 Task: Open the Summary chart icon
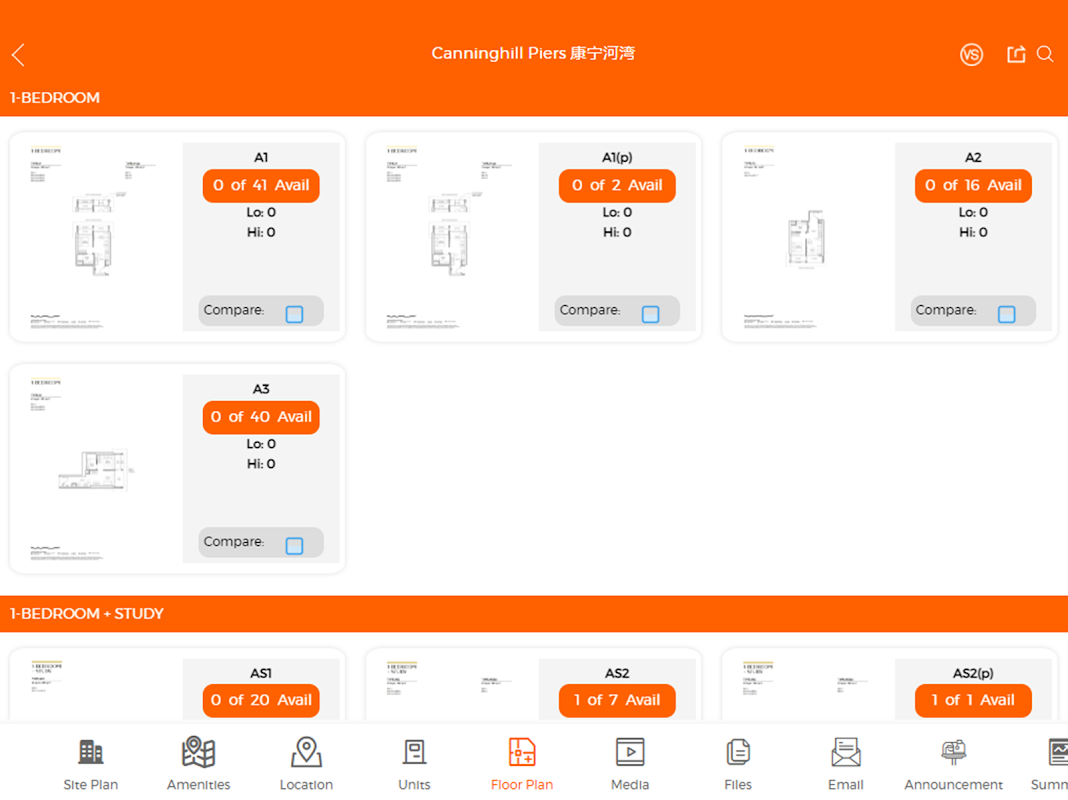1058,752
